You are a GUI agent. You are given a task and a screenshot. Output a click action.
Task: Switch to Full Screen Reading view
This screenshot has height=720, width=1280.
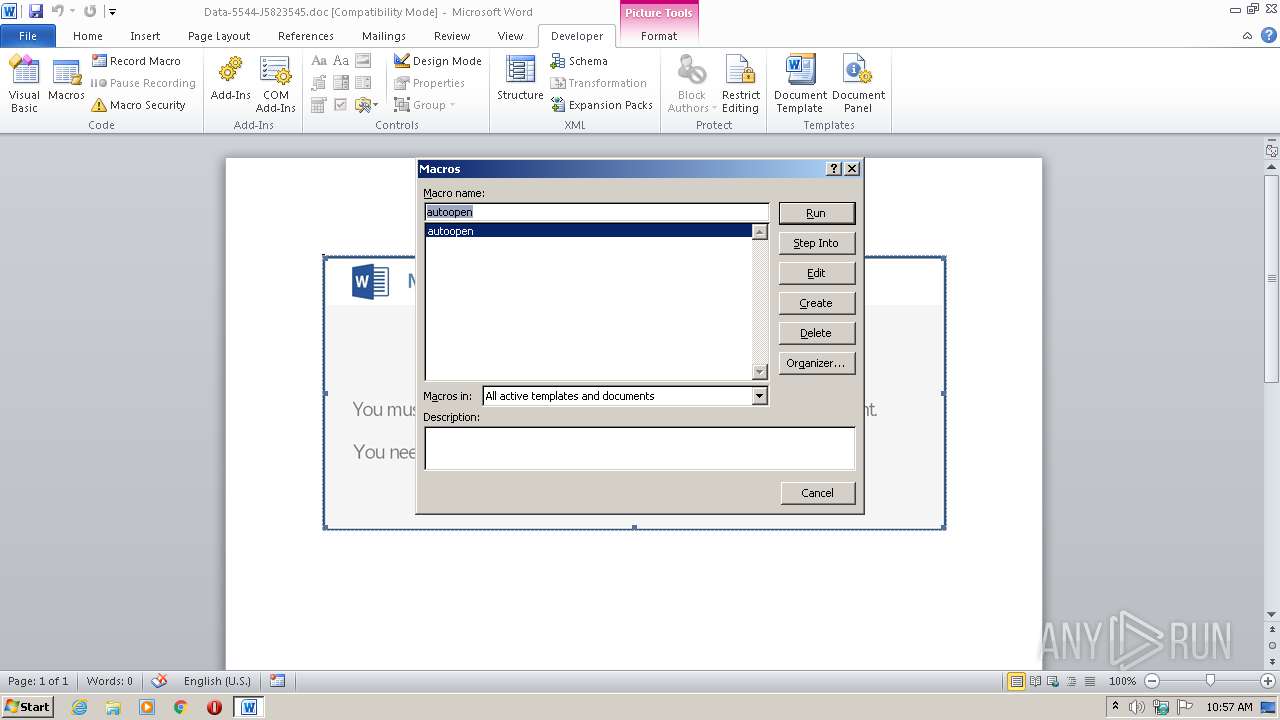1035,681
